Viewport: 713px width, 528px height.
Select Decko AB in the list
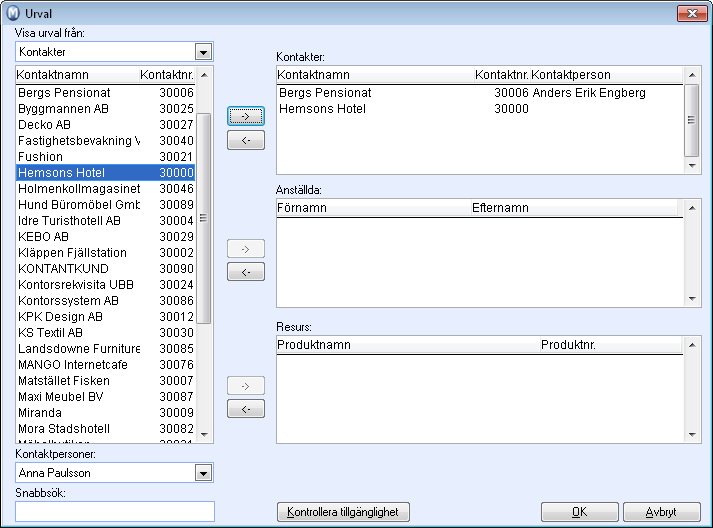(x=105, y=125)
